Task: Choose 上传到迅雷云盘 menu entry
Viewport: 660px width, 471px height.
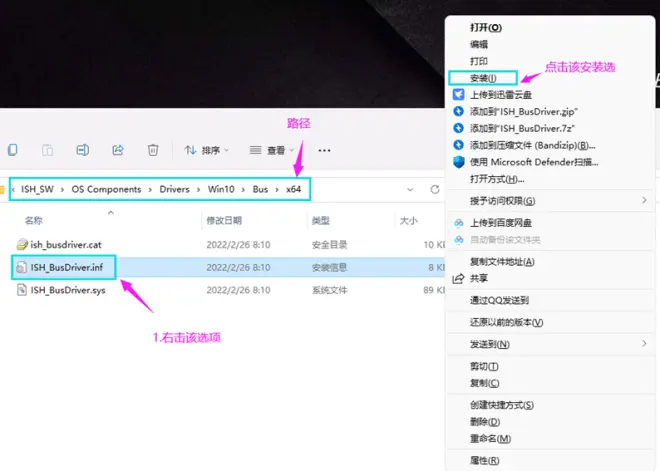Action: point(501,95)
